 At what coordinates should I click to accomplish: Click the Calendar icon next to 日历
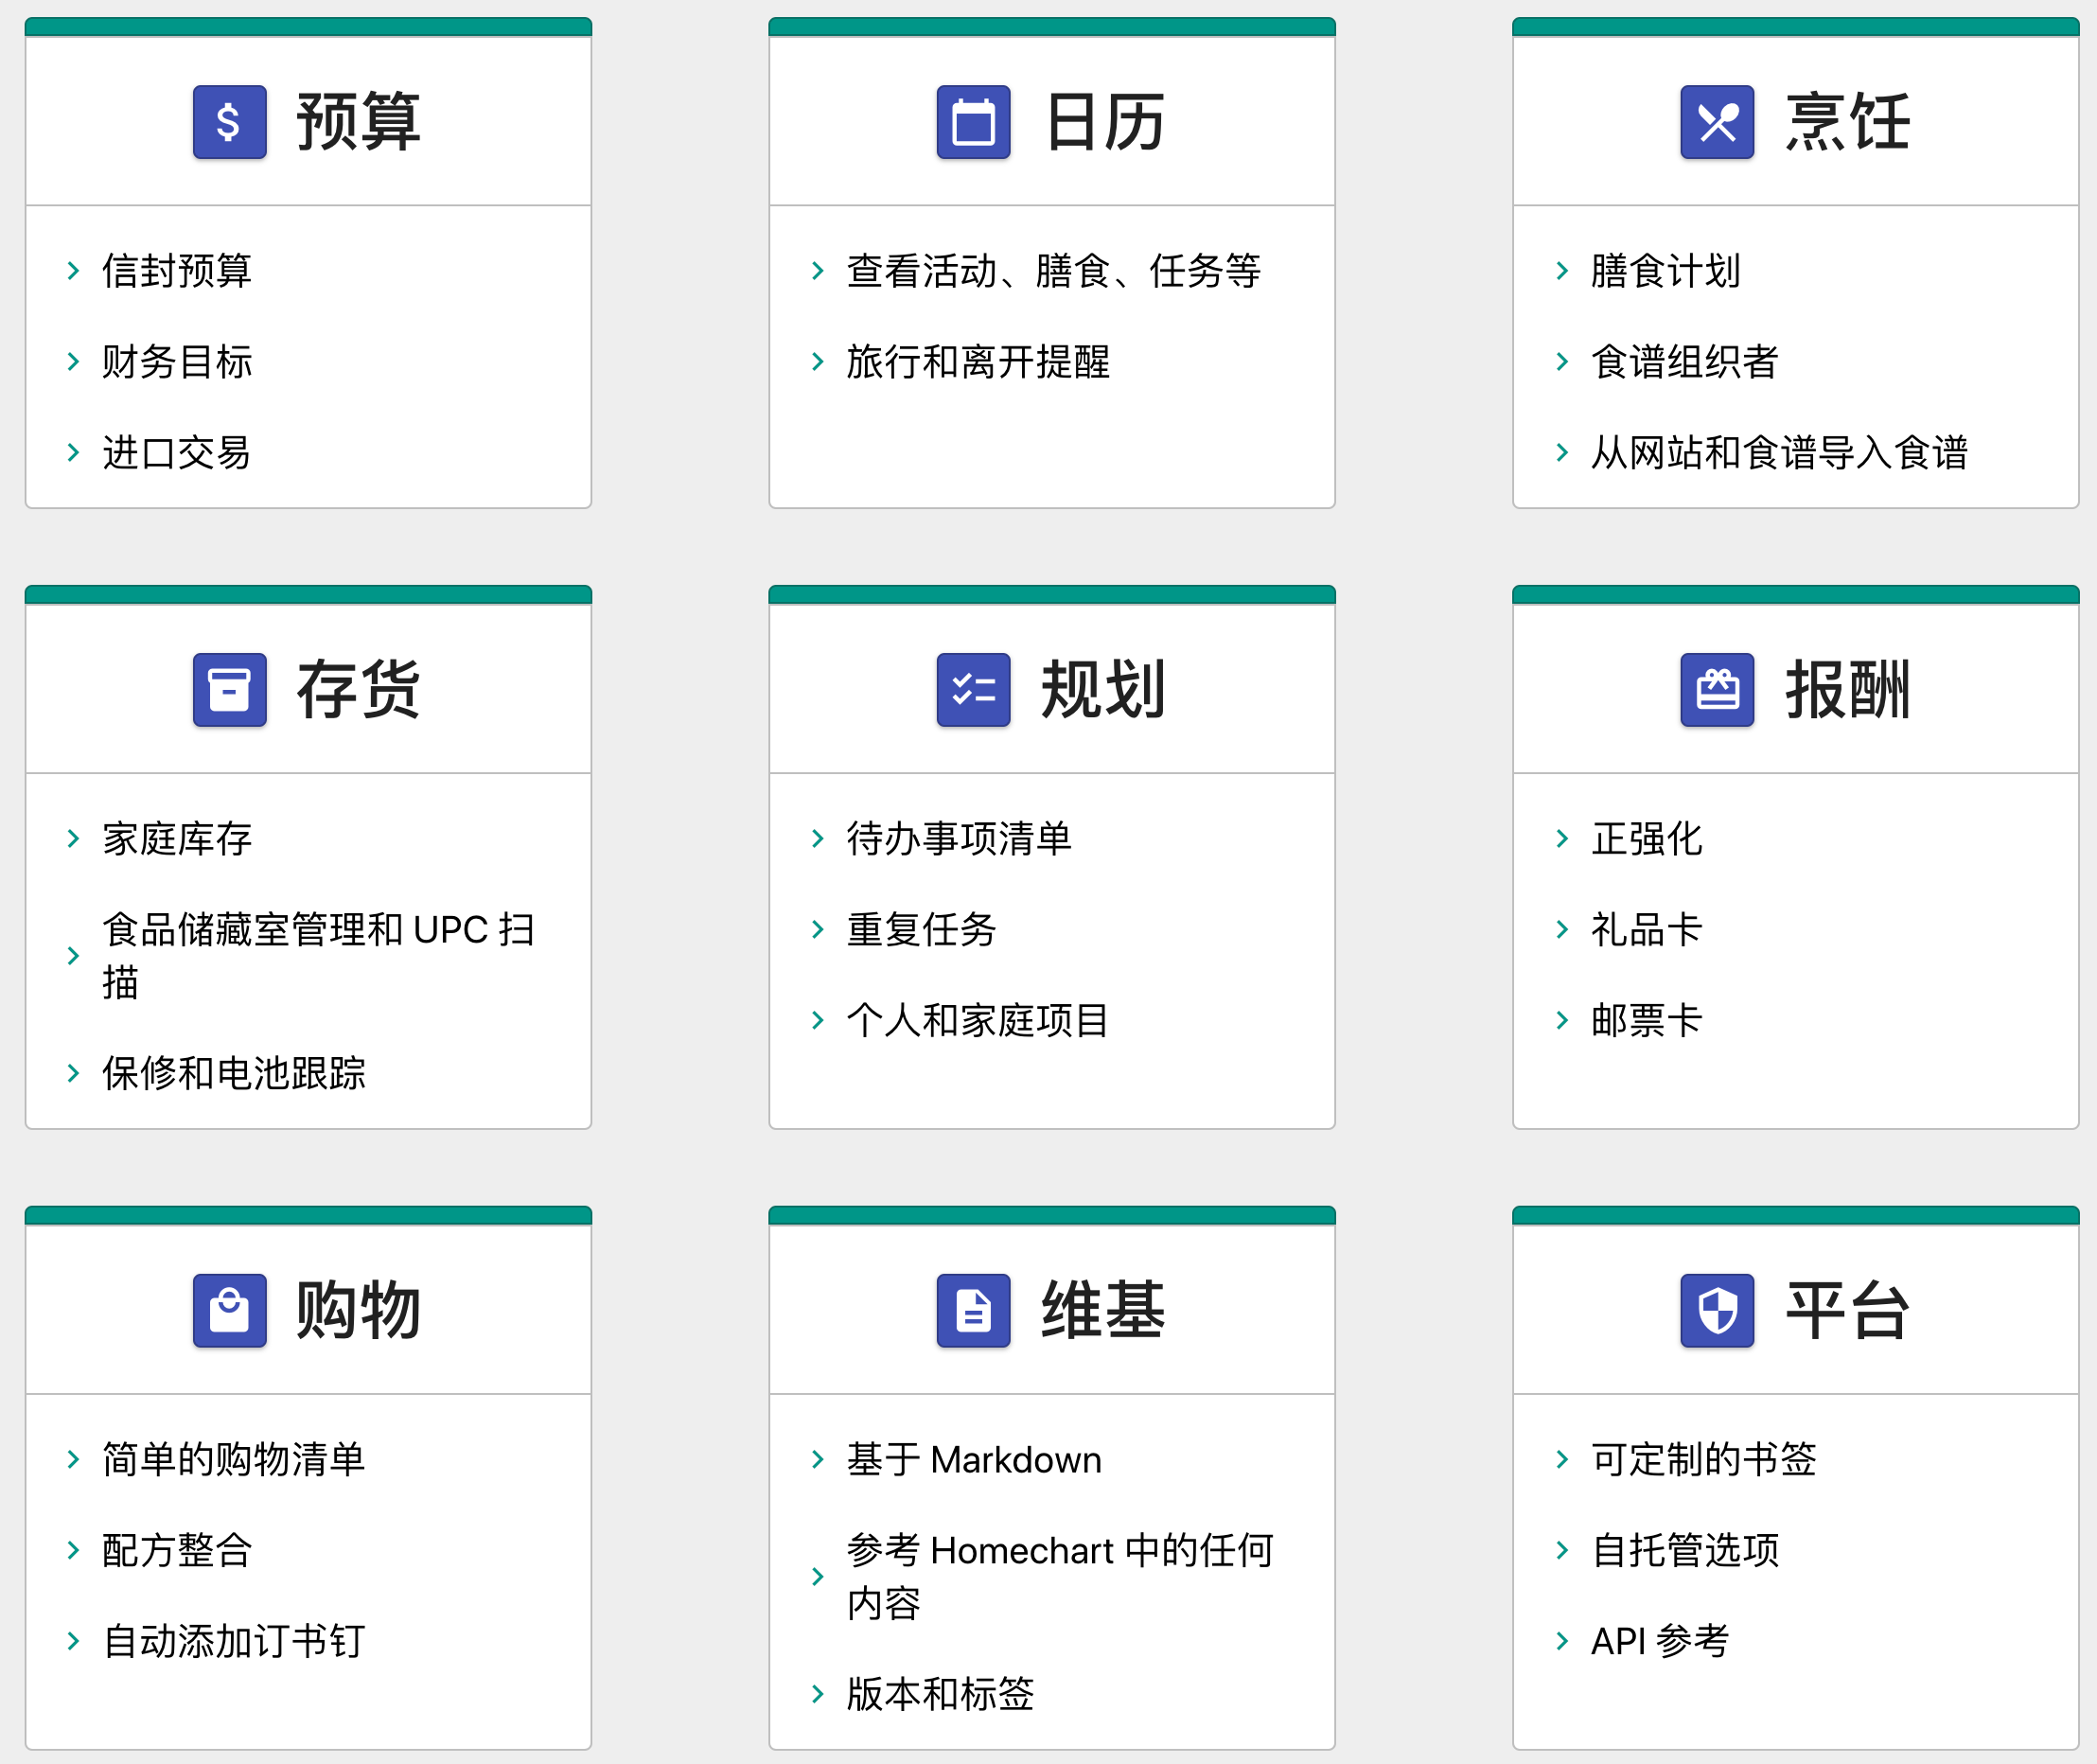tap(972, 122)
